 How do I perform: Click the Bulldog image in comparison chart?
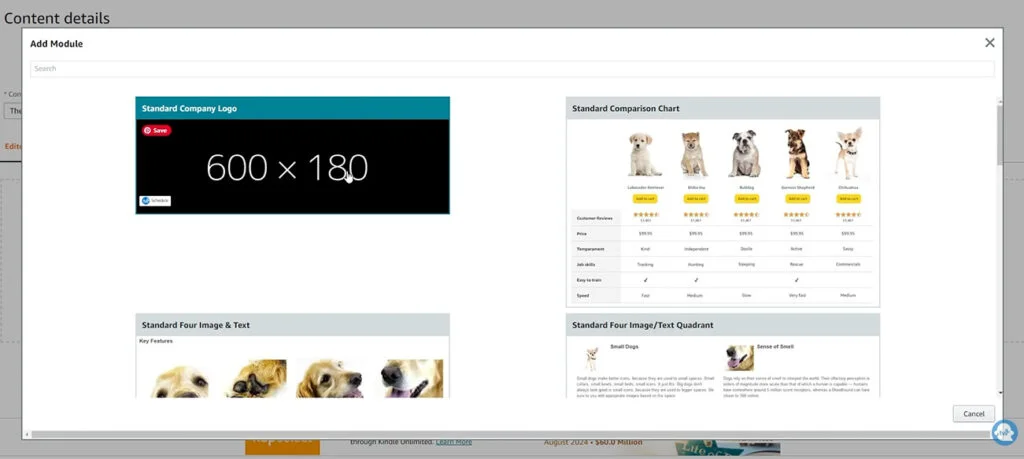click(x=745, y=154)
